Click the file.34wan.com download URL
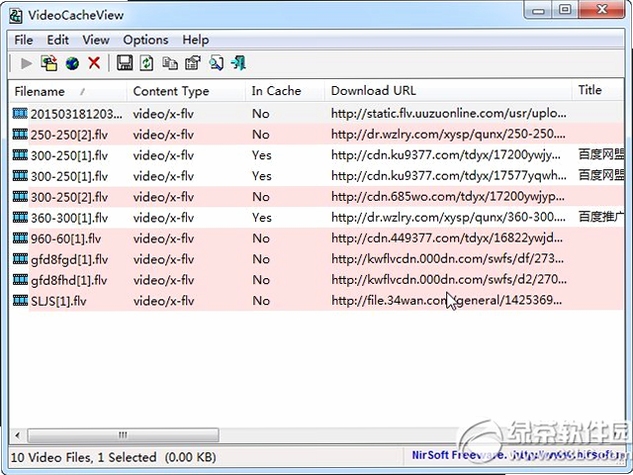 [x=446, y=301]
